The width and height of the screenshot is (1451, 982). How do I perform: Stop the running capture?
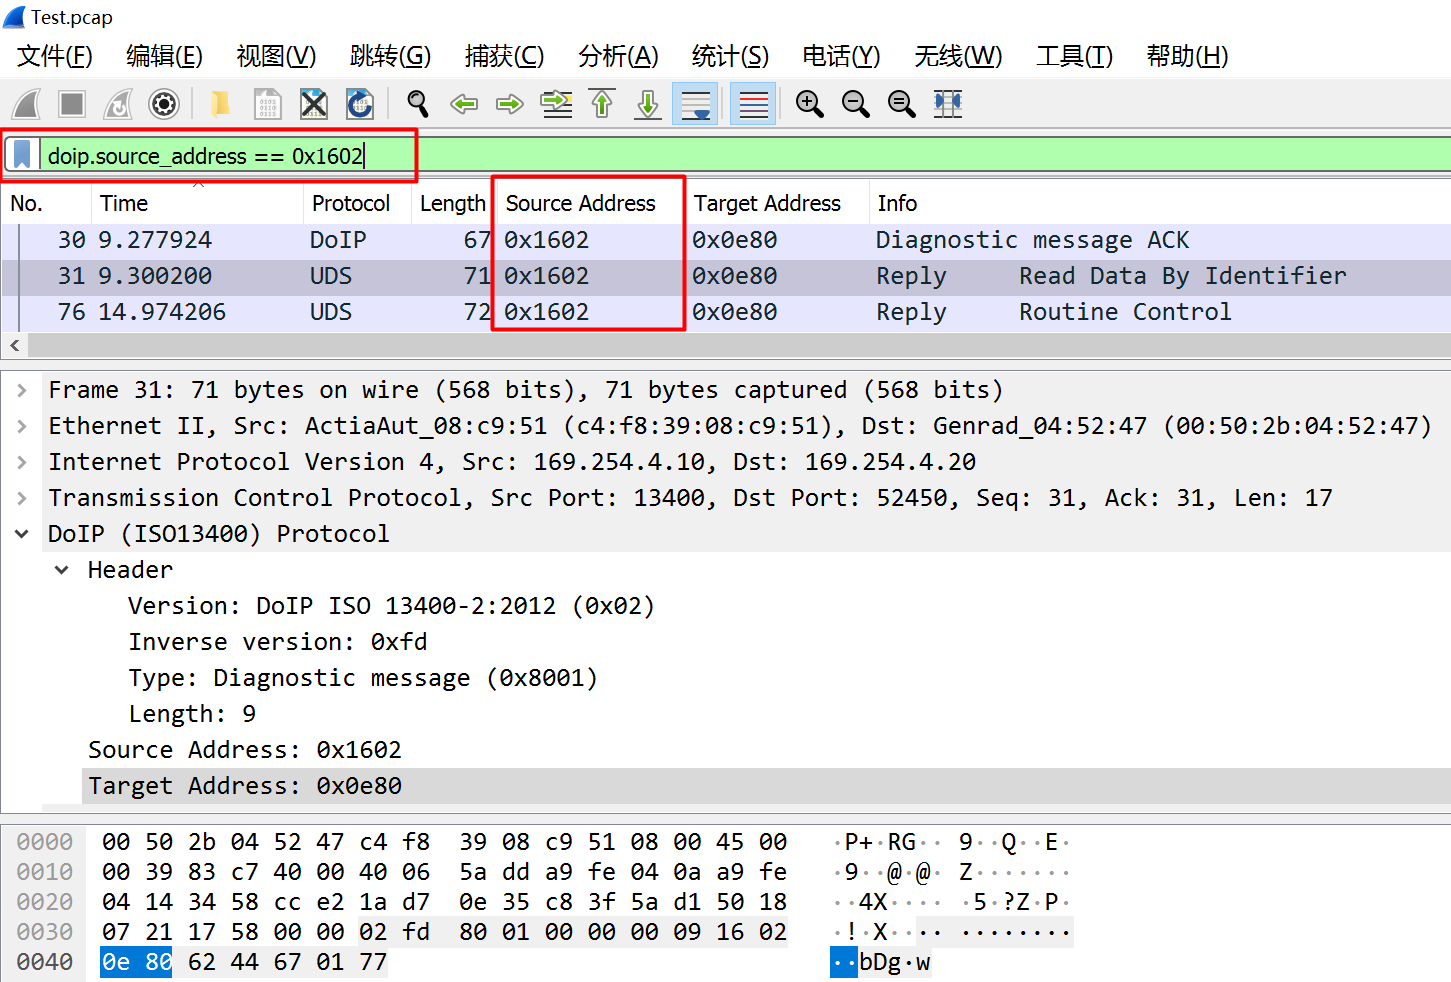coord(71,103)
